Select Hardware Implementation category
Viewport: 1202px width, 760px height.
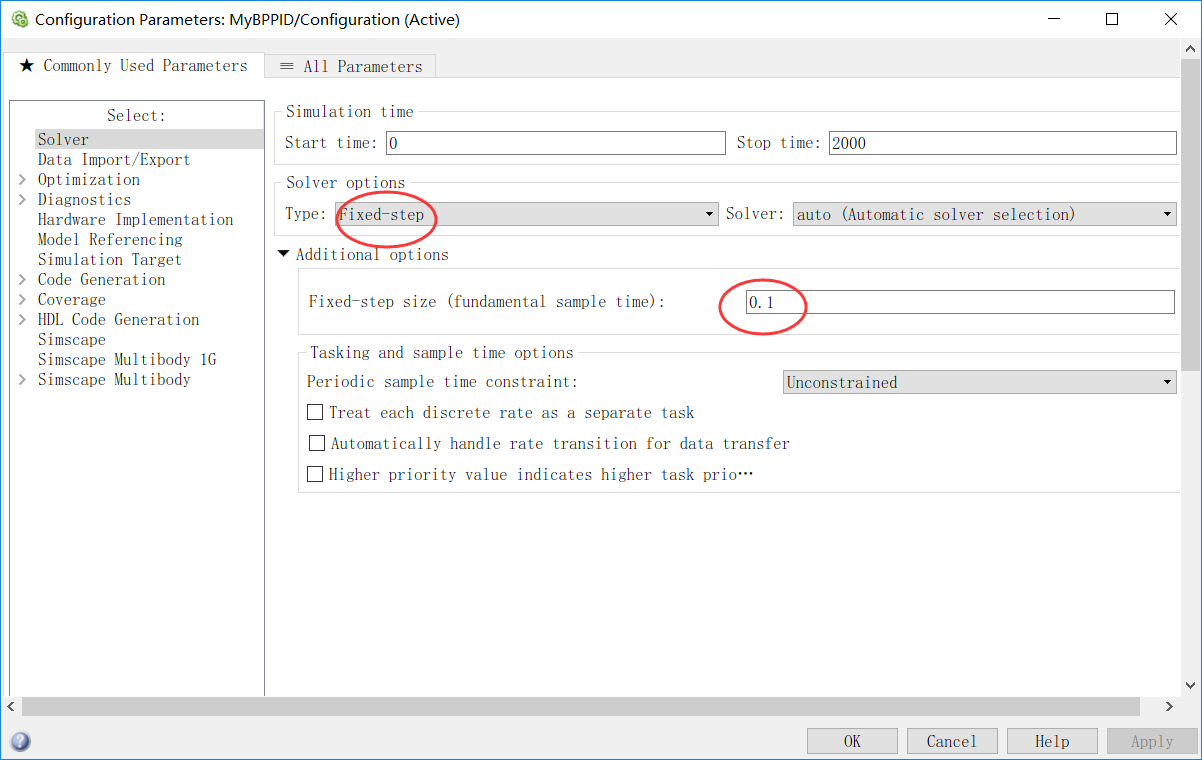coord(135,220)
